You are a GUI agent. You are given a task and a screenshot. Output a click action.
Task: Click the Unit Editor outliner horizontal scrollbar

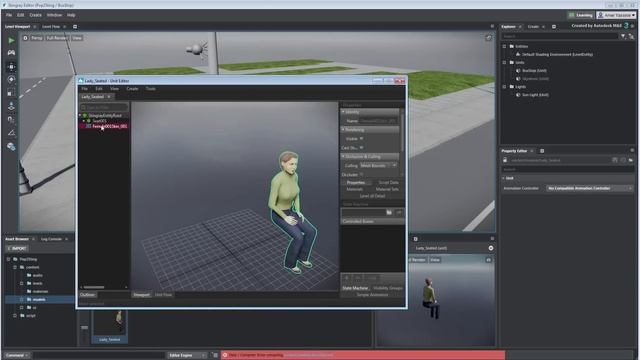(94, 287)
